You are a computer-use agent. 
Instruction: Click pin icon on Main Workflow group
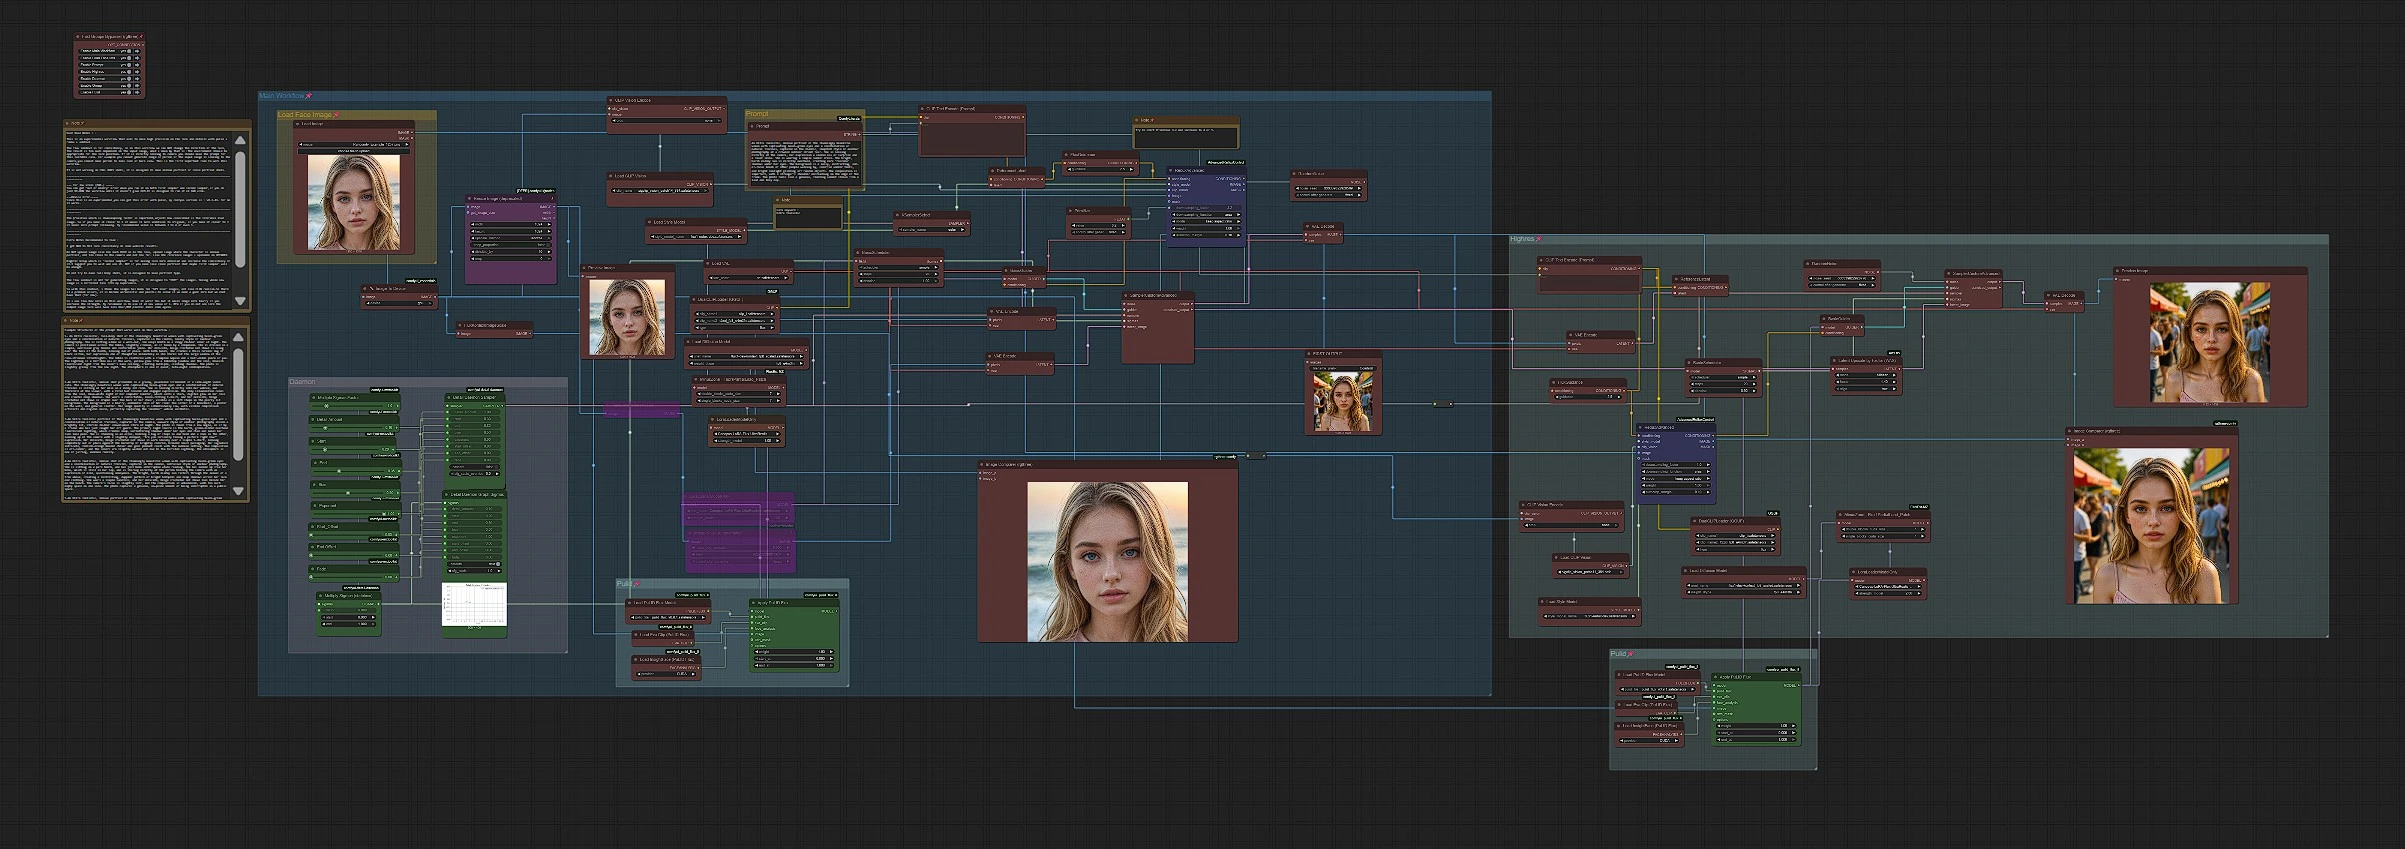(309, 96)
